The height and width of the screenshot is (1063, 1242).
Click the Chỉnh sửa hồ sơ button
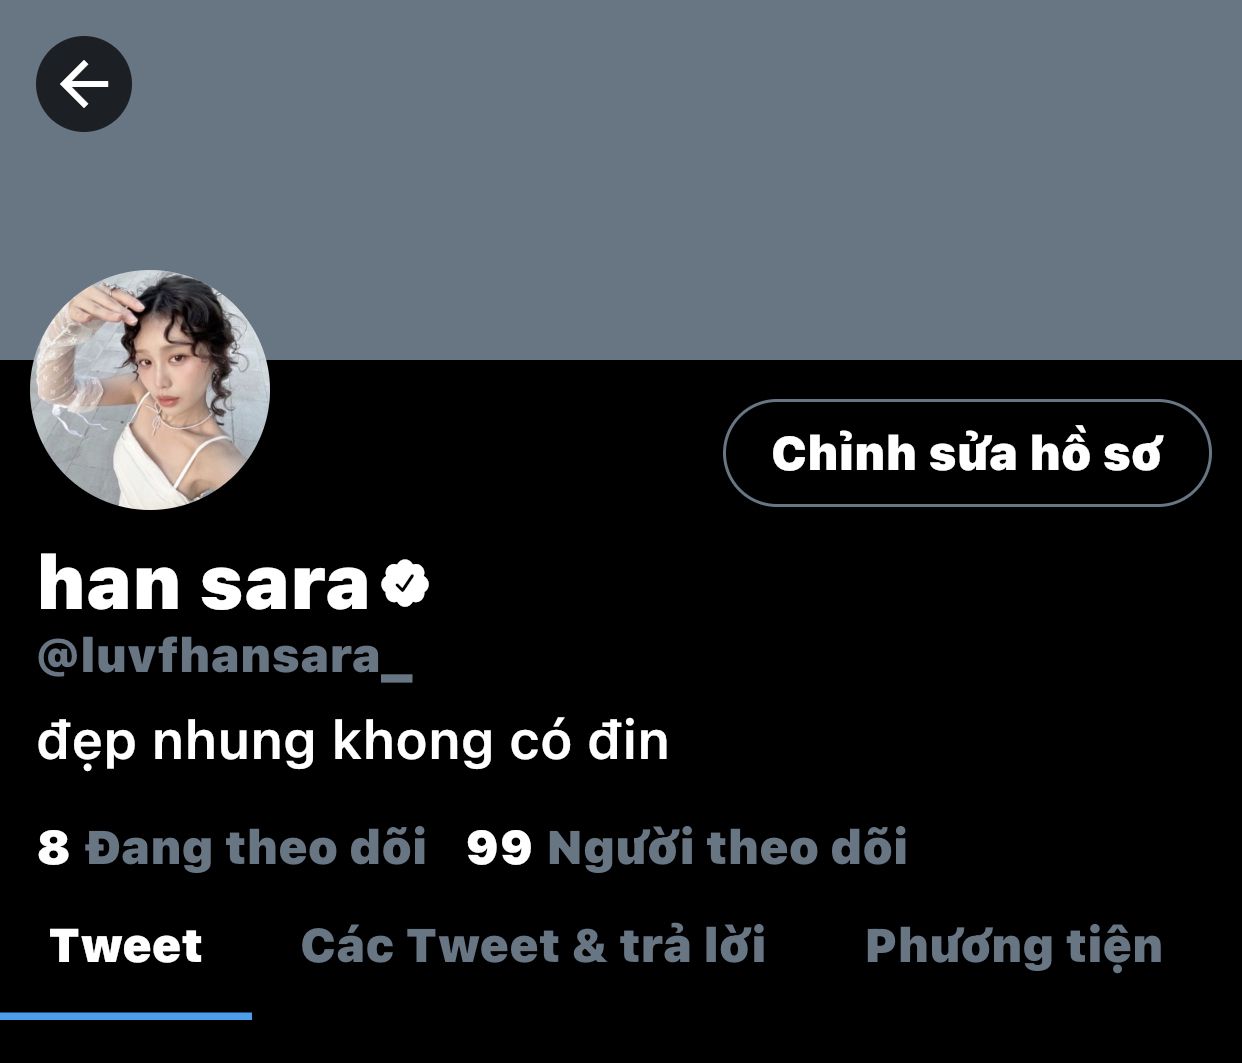967,453
